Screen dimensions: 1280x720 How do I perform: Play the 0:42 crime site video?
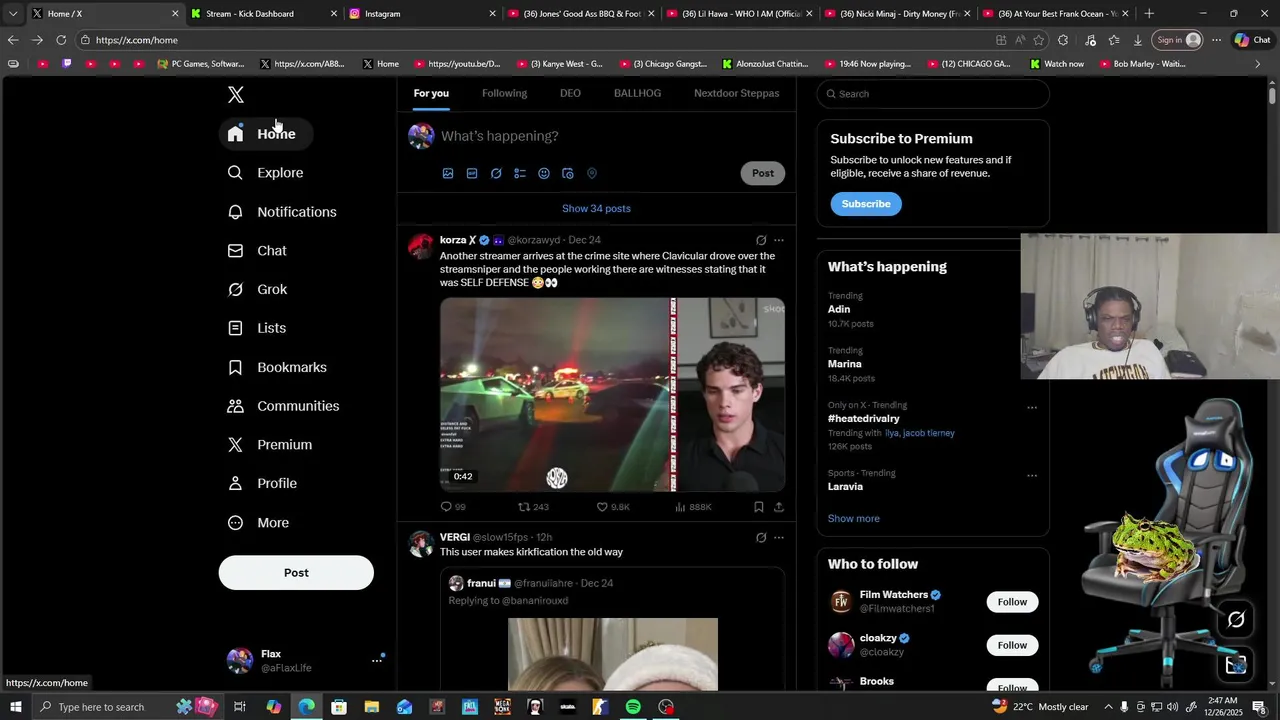(612, 394)
